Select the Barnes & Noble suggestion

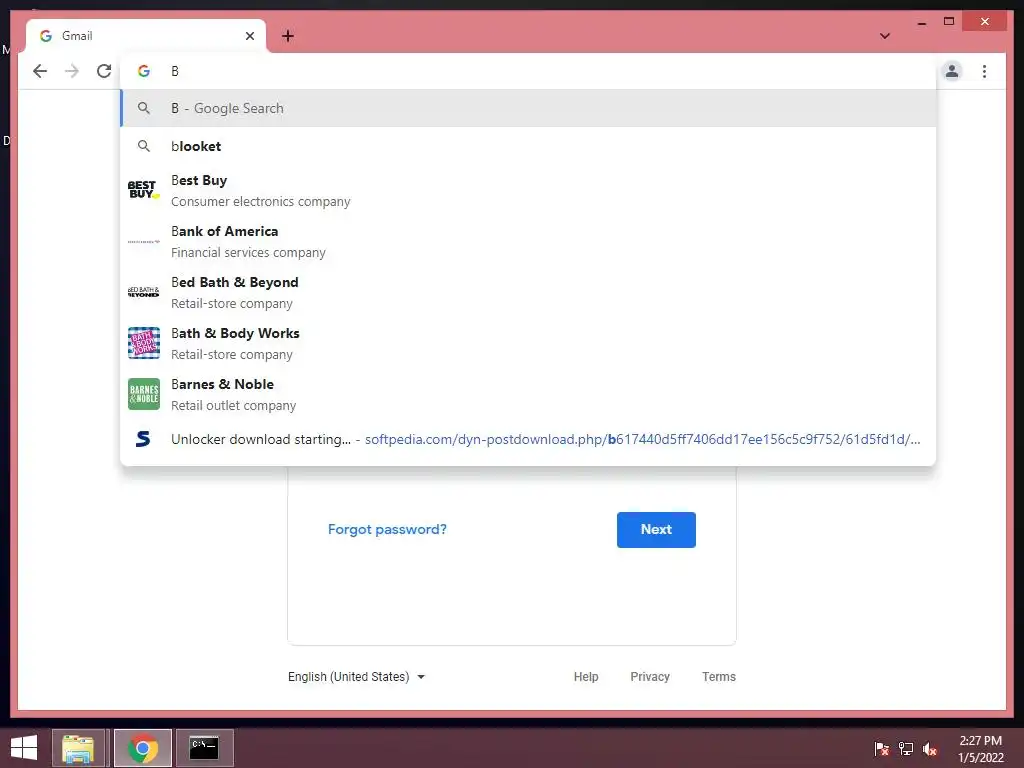pyautogui.click(x=528, y=394)
